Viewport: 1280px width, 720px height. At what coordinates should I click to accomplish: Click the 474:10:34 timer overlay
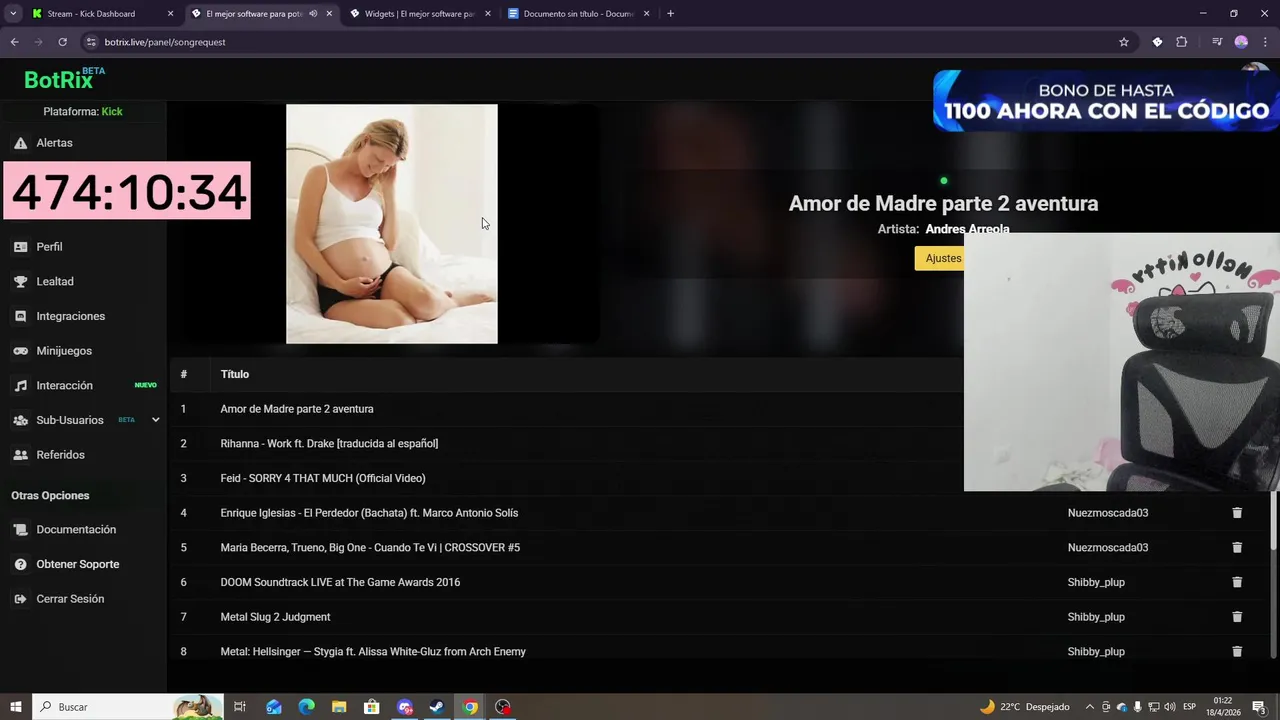click(x=127, y=190)
